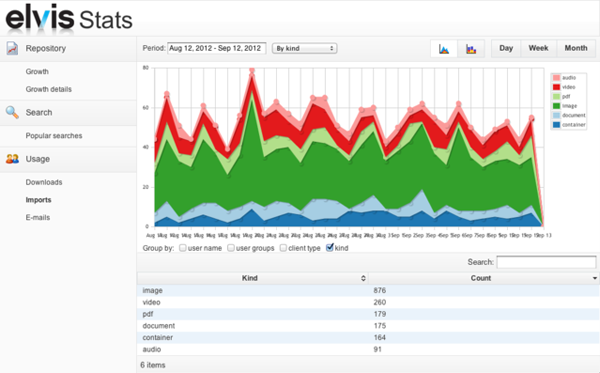
Task: Click the table Search input field
Action: [x=546, y=262]
